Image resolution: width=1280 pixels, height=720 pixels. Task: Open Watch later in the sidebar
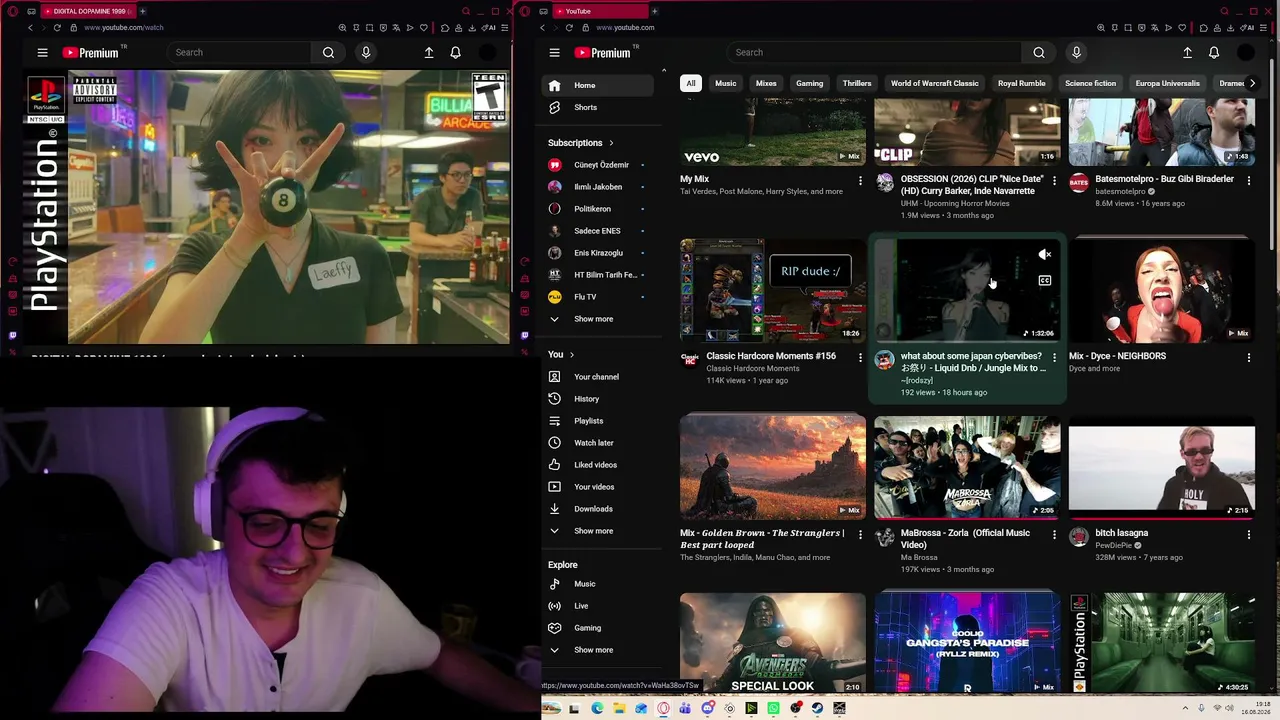point(598,443)
